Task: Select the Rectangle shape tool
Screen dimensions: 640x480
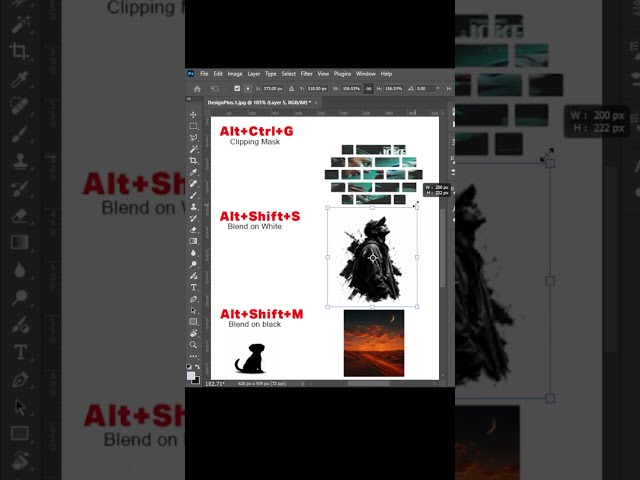Action: 193,322
